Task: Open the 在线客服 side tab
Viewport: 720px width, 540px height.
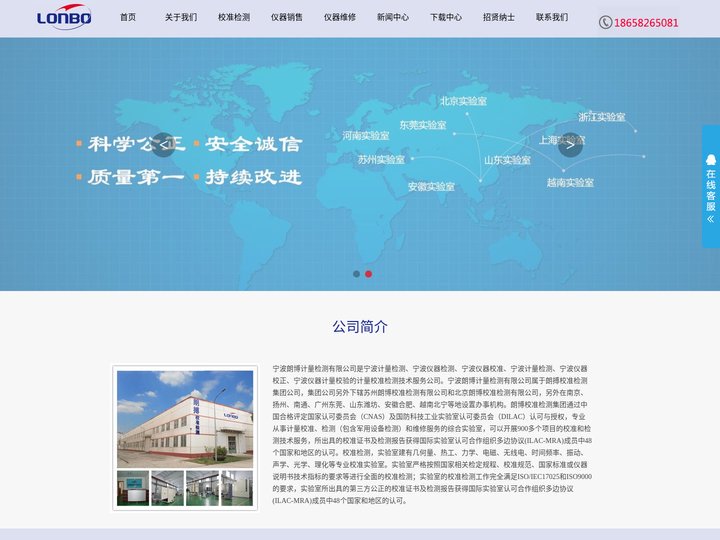Action: pos(711,186)
